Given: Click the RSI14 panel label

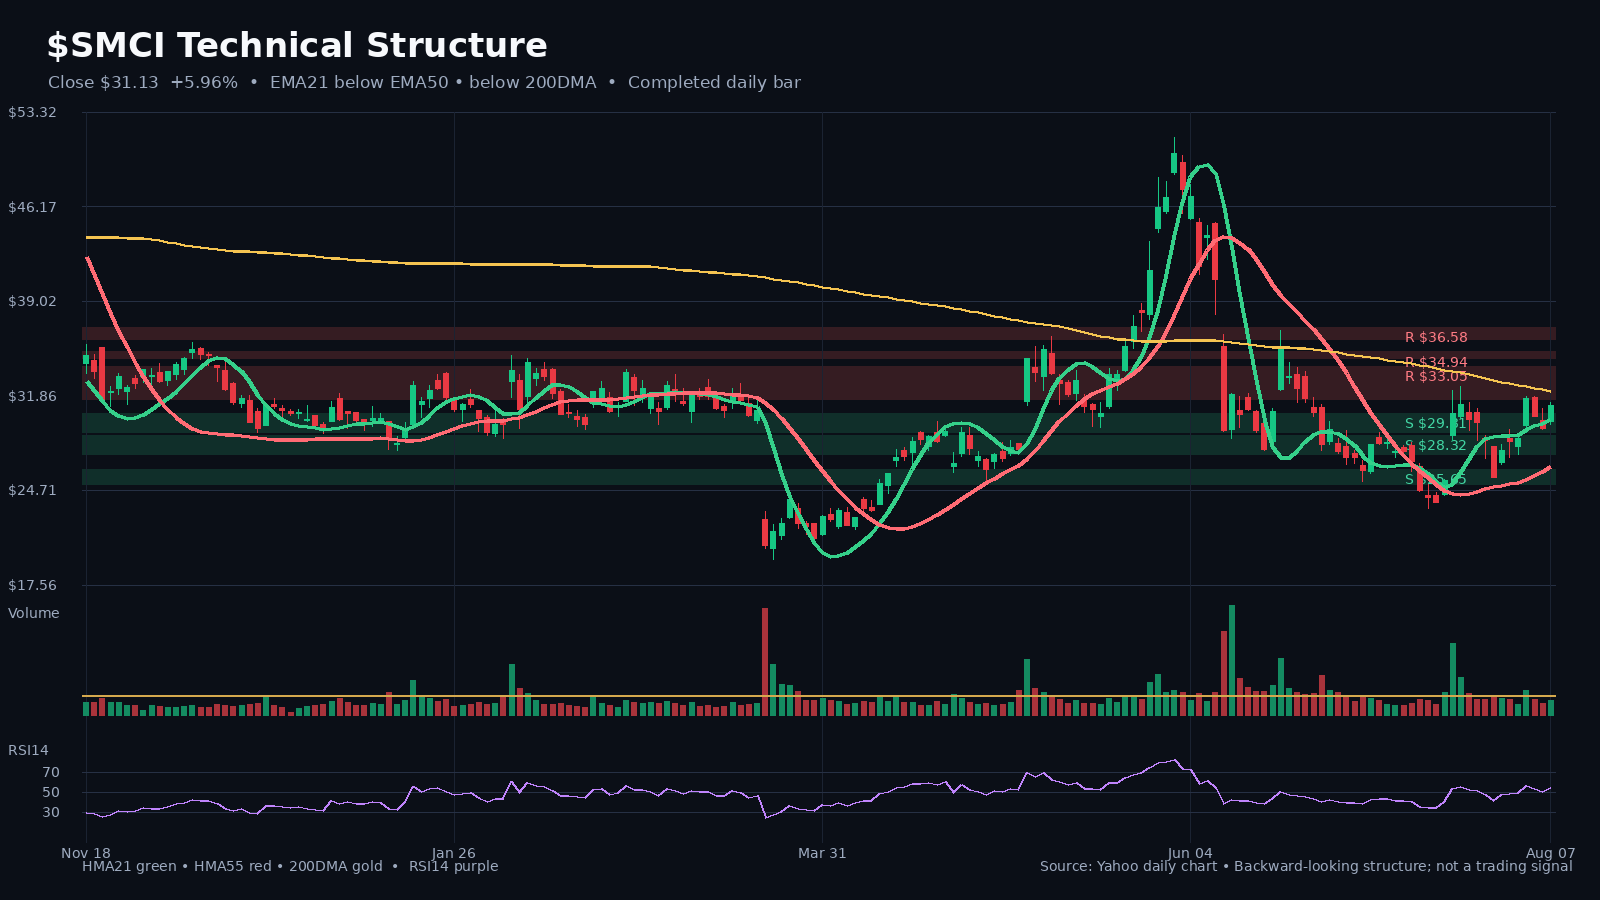Looking at the screenshot, I should [x=28, y=750].
